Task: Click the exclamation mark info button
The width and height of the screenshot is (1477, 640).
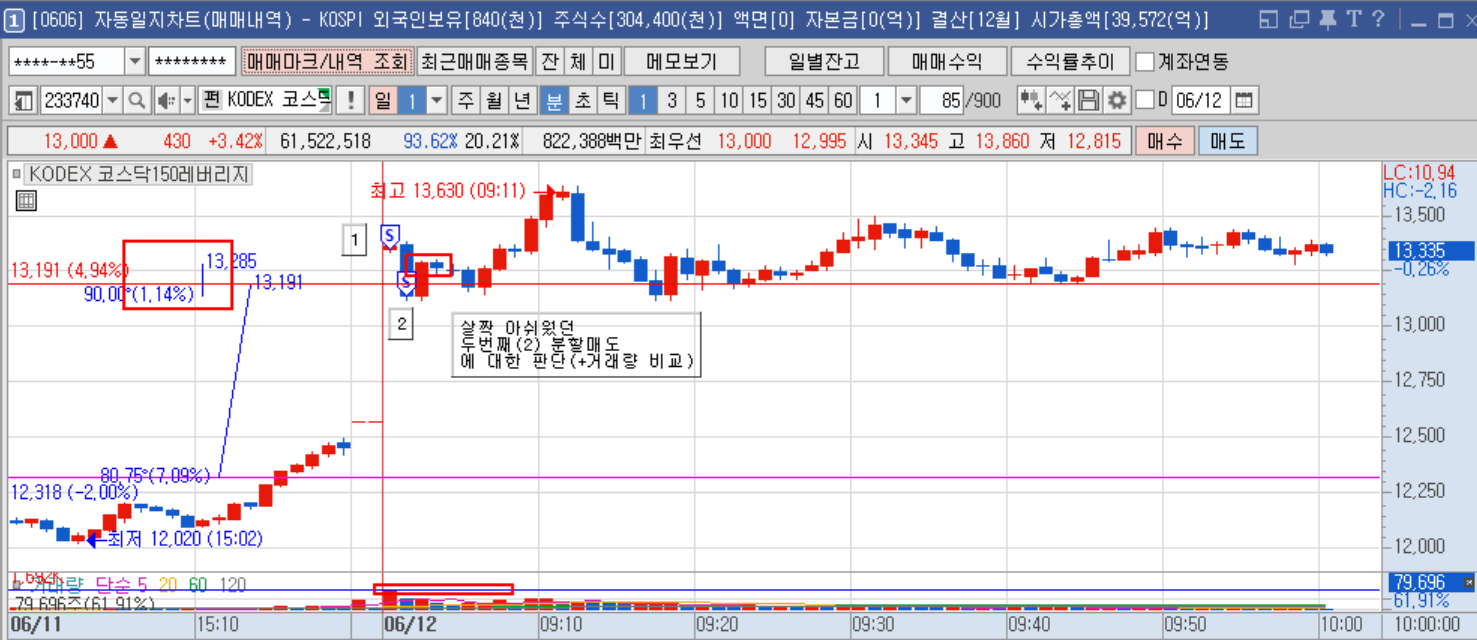Action: point(350,100)
